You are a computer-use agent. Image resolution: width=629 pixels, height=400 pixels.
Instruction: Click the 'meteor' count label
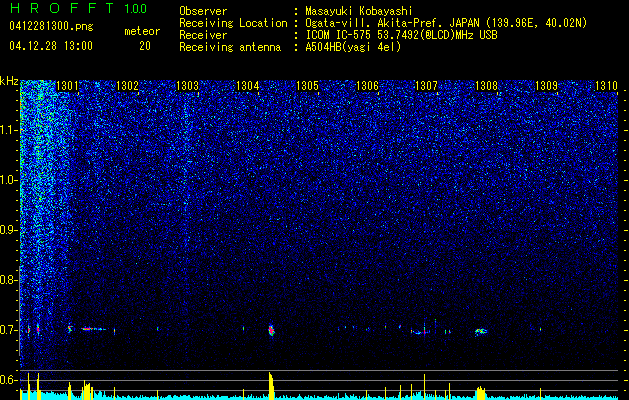point(142,31)
